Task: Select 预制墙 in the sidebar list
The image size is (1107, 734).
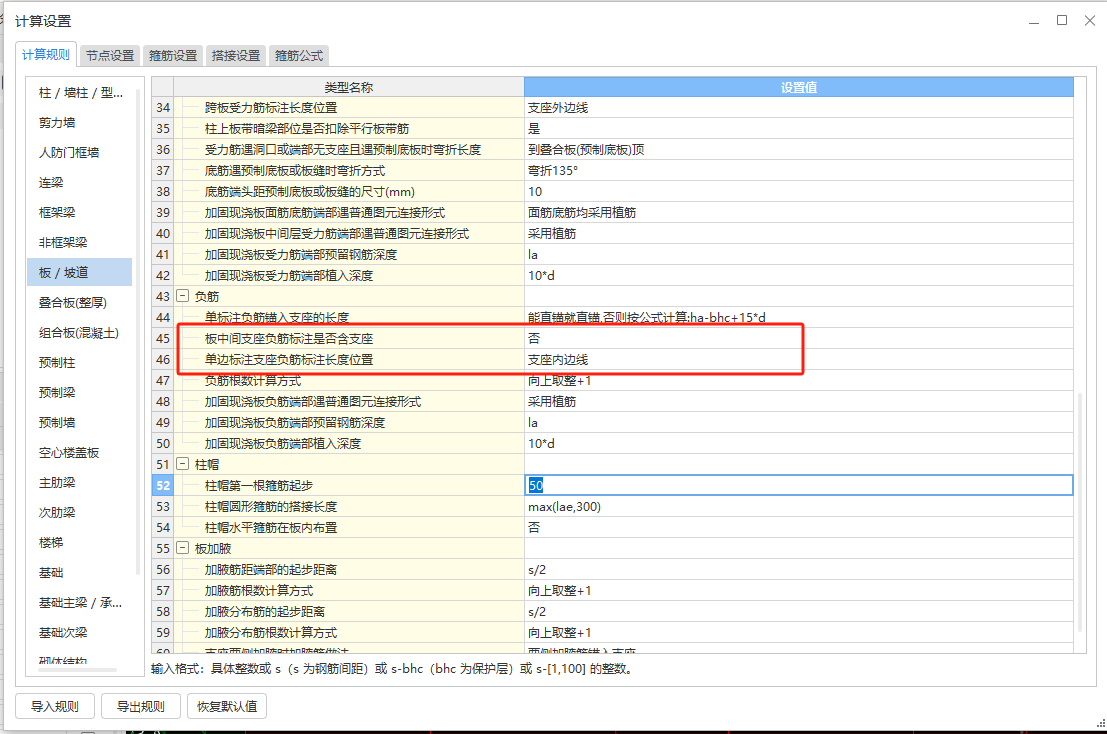Action: click(x=80, y=423)
